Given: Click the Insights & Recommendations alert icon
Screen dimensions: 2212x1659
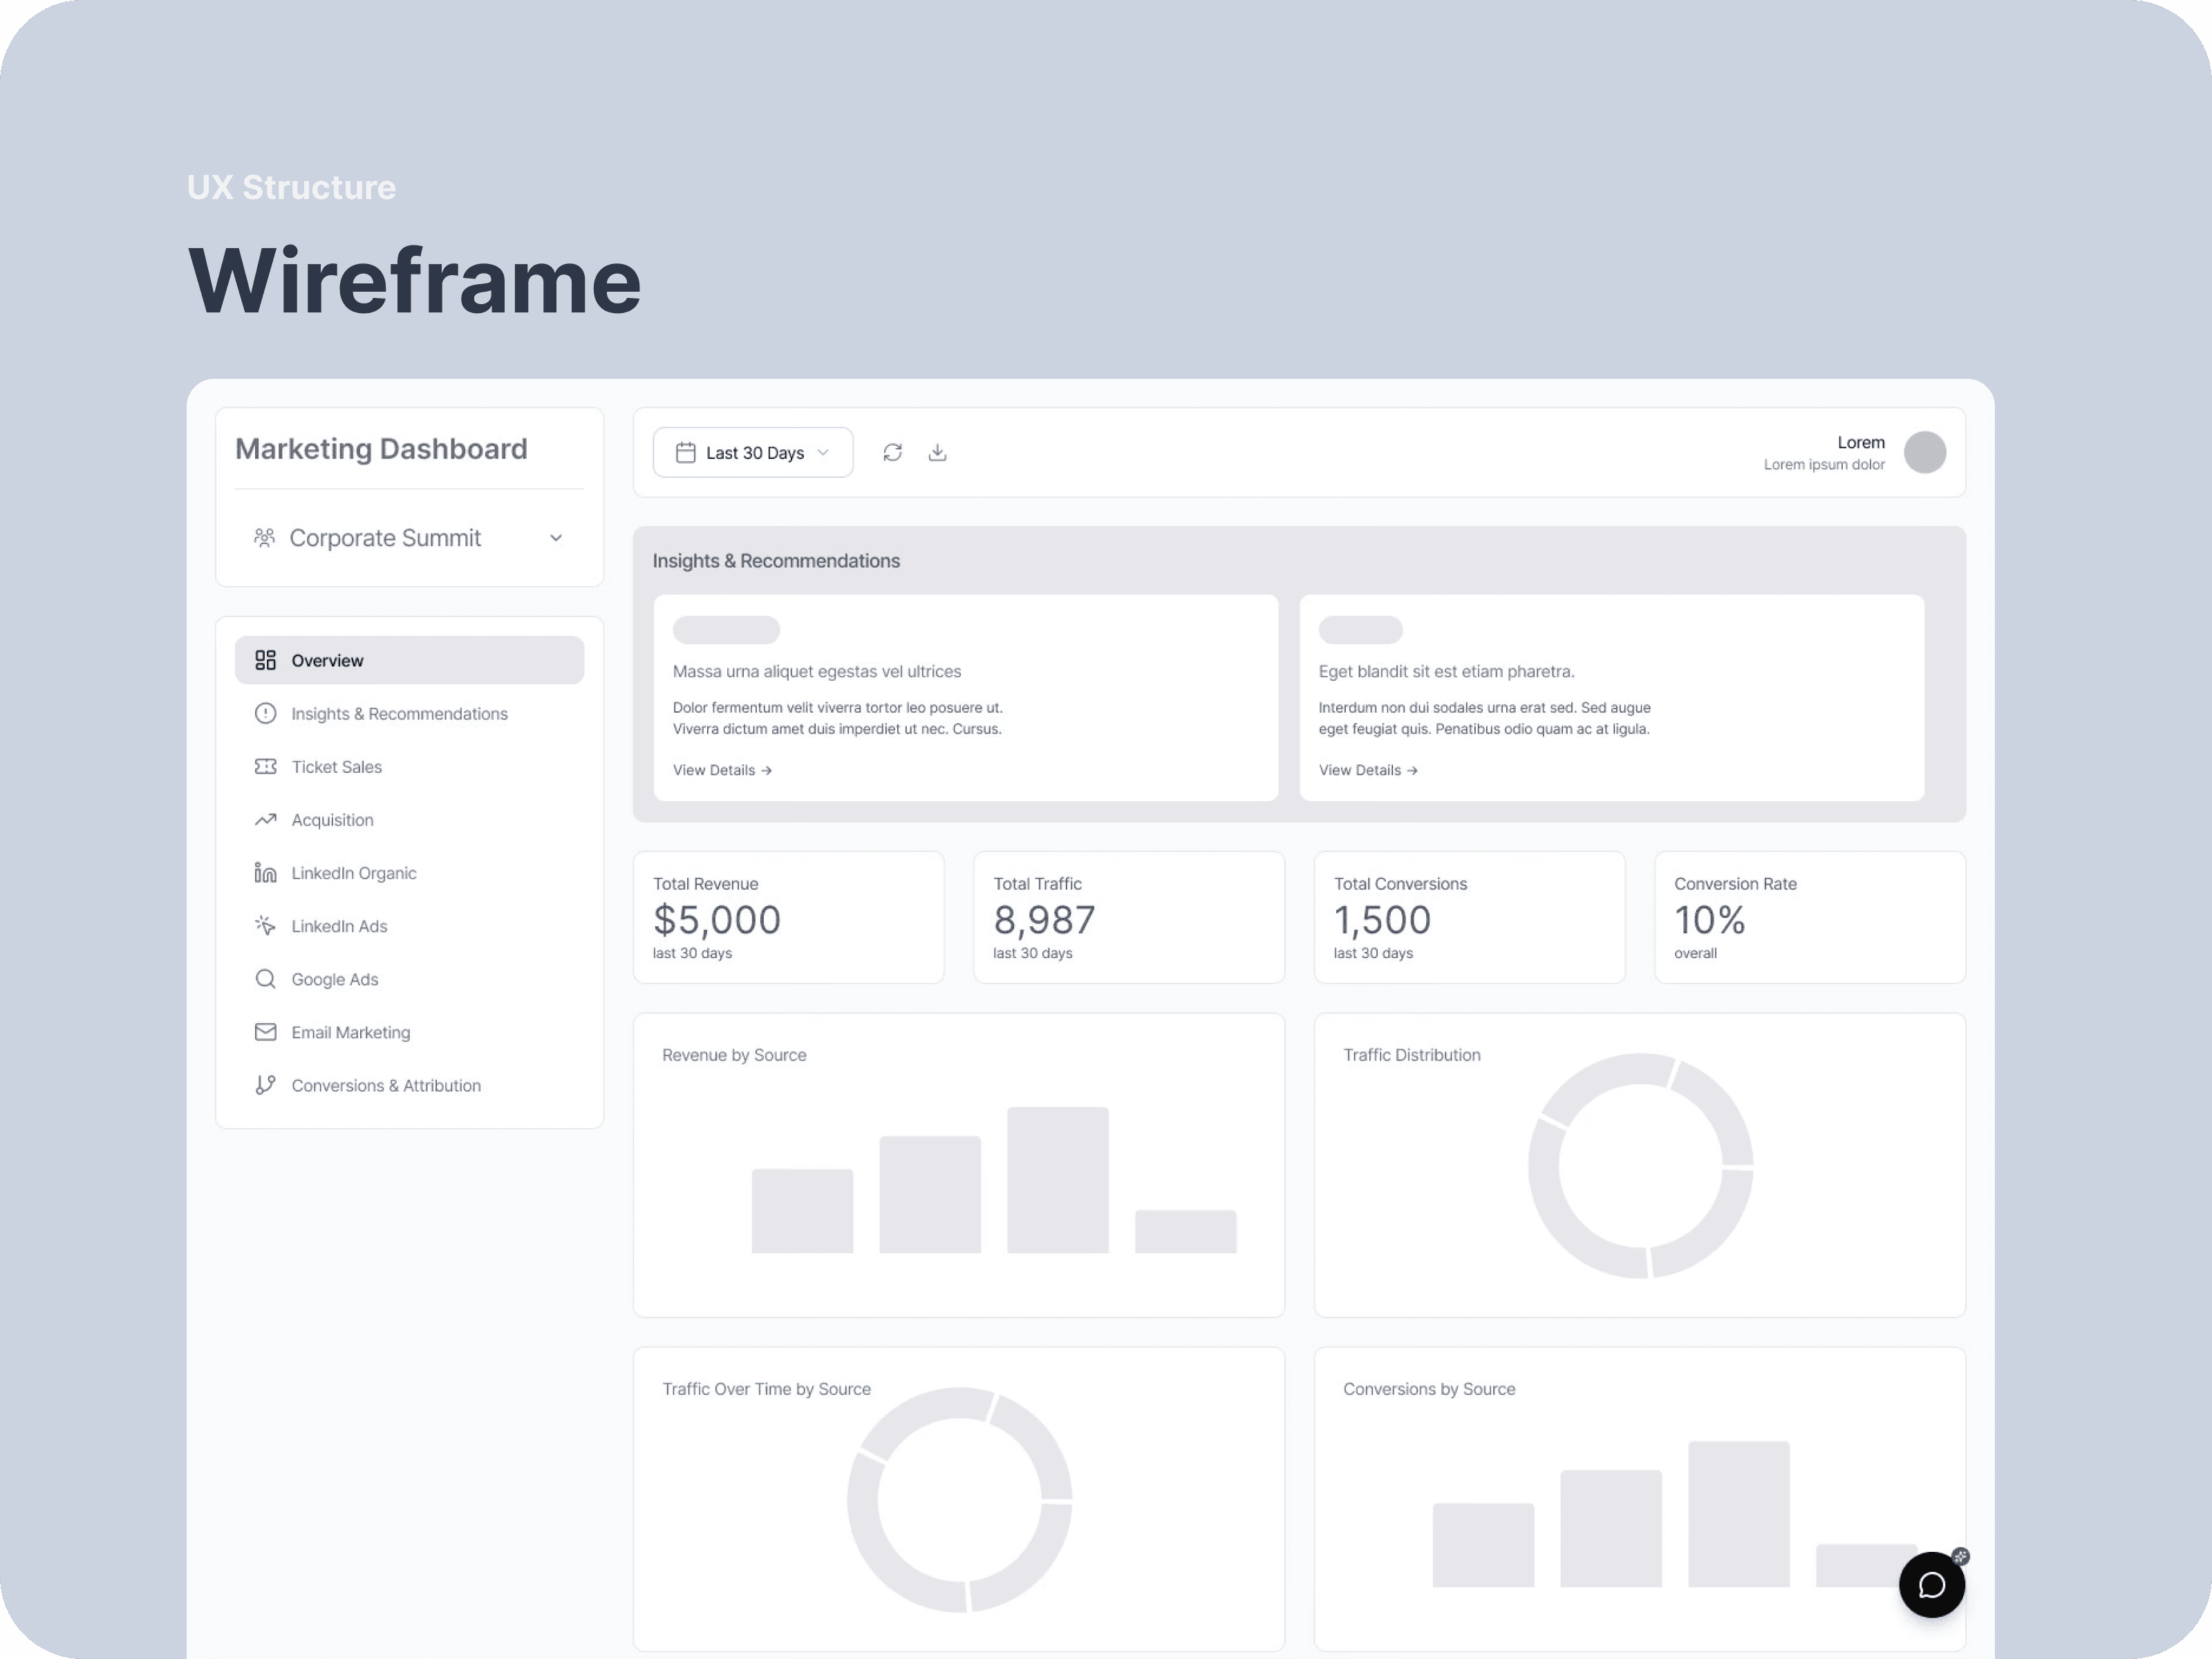Looking at the screenshot, I should point(265,713).
